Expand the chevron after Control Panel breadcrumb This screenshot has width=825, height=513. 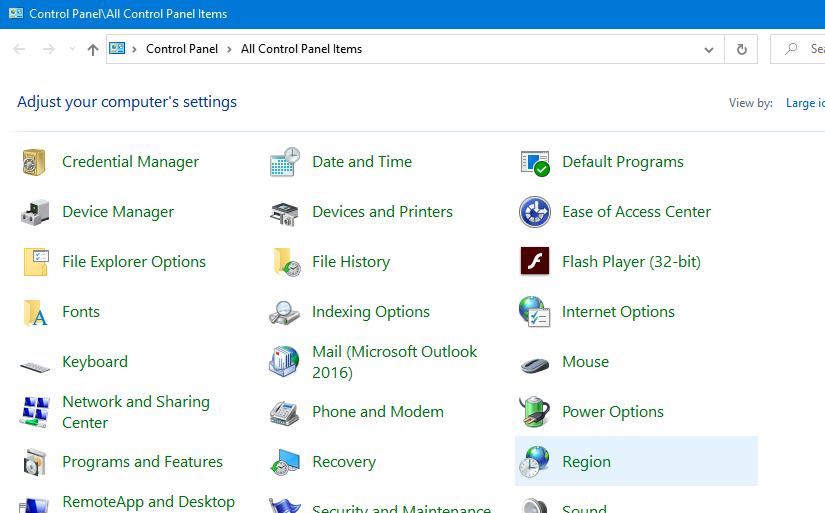229,49
